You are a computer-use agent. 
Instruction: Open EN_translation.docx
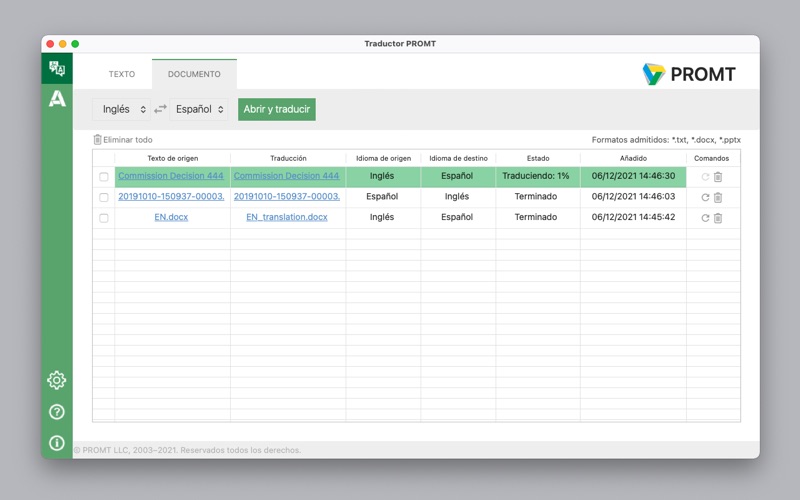point(287,217)
